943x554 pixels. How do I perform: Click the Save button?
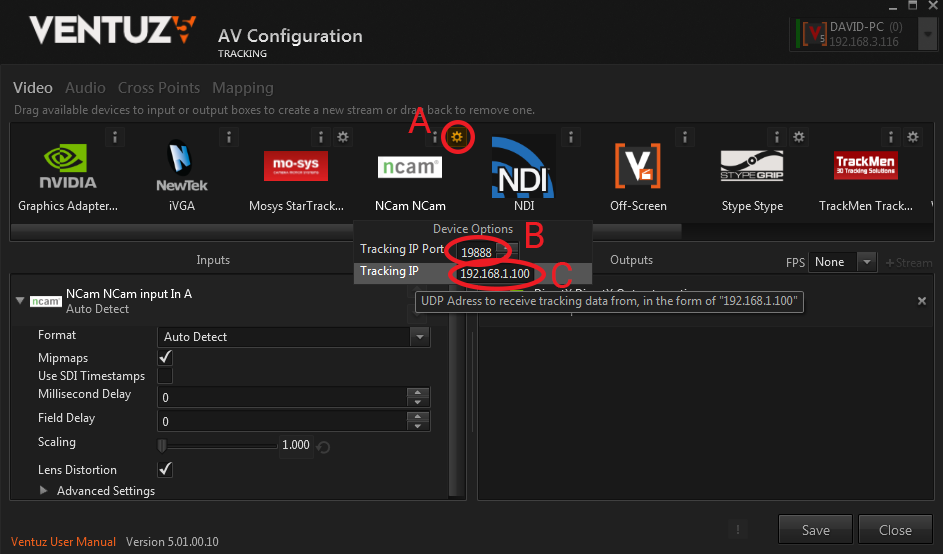pos(815,530)
